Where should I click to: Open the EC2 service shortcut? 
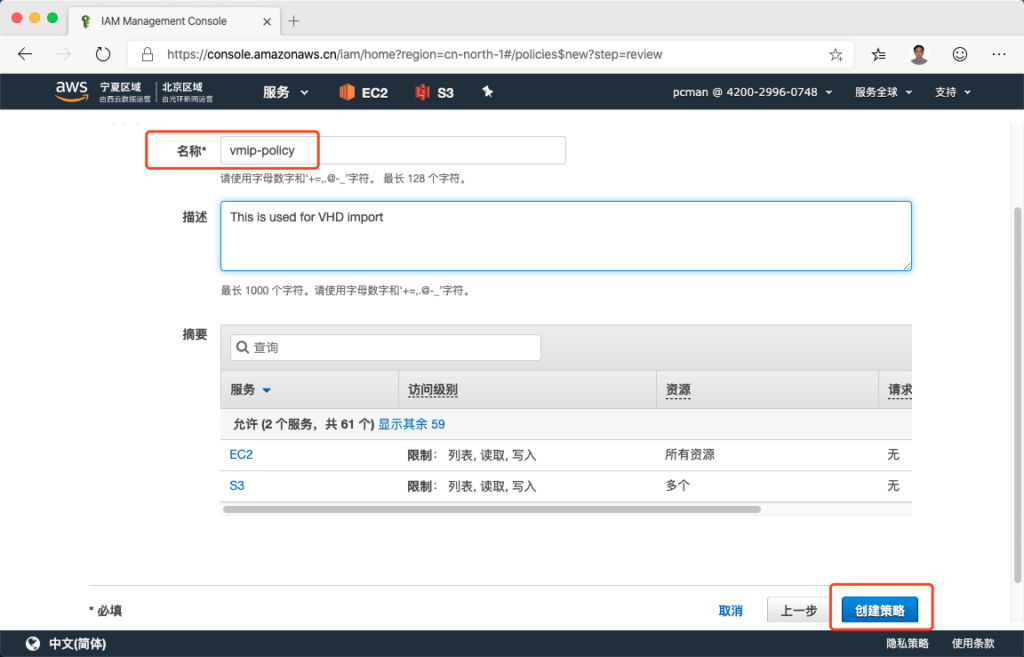(x=363, y=92)
